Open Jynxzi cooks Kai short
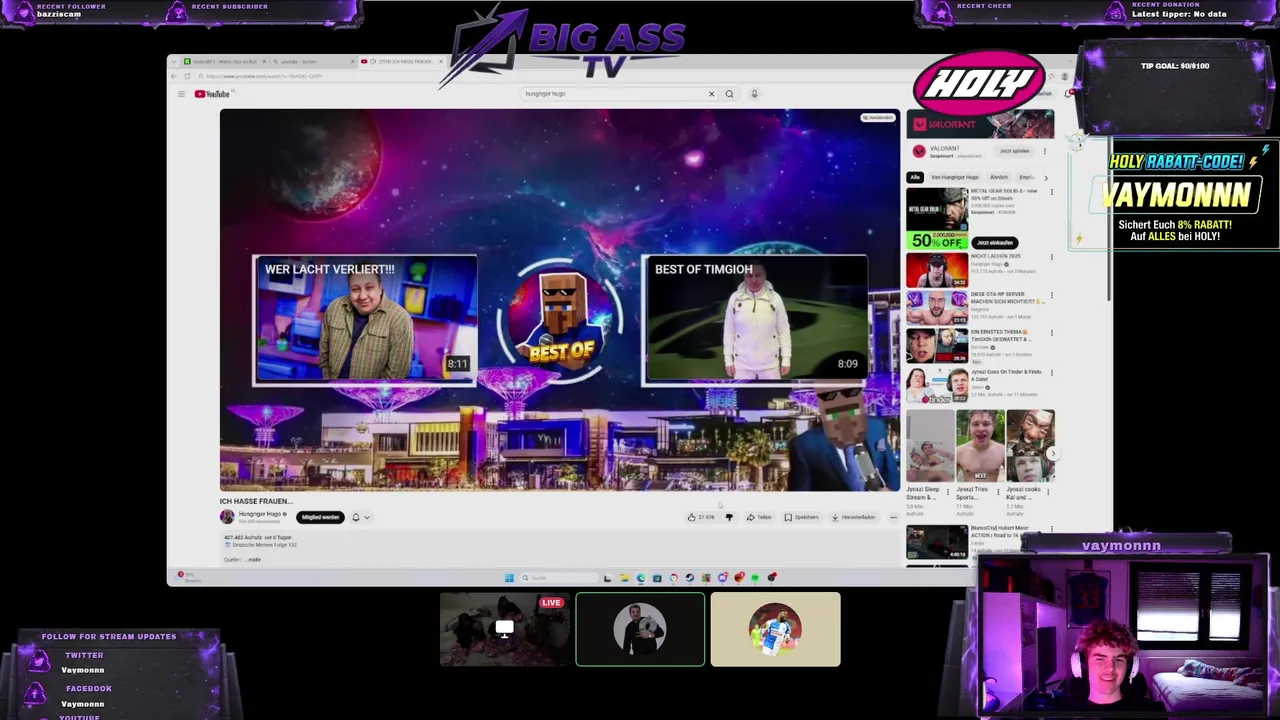1280x720 pixels. coord(1030,446)
